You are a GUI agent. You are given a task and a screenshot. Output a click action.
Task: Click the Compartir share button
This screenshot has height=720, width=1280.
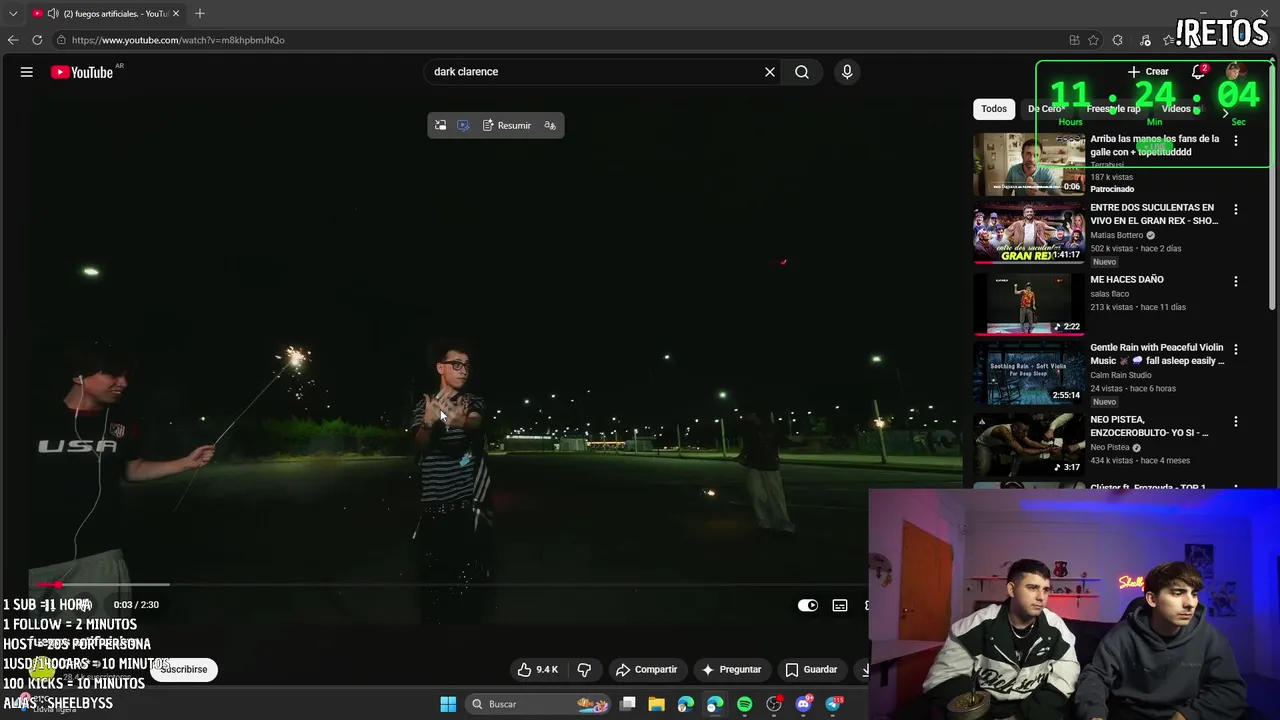click(x=647, y=669)
